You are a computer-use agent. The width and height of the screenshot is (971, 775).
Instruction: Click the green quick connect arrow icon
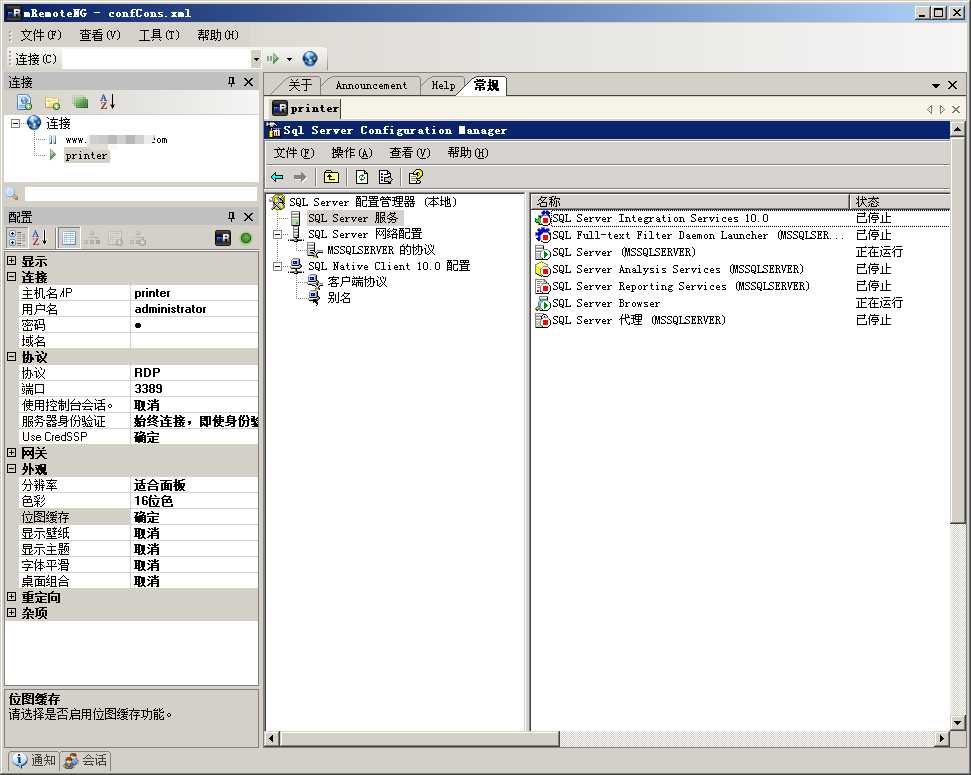[x=272, y=59]
